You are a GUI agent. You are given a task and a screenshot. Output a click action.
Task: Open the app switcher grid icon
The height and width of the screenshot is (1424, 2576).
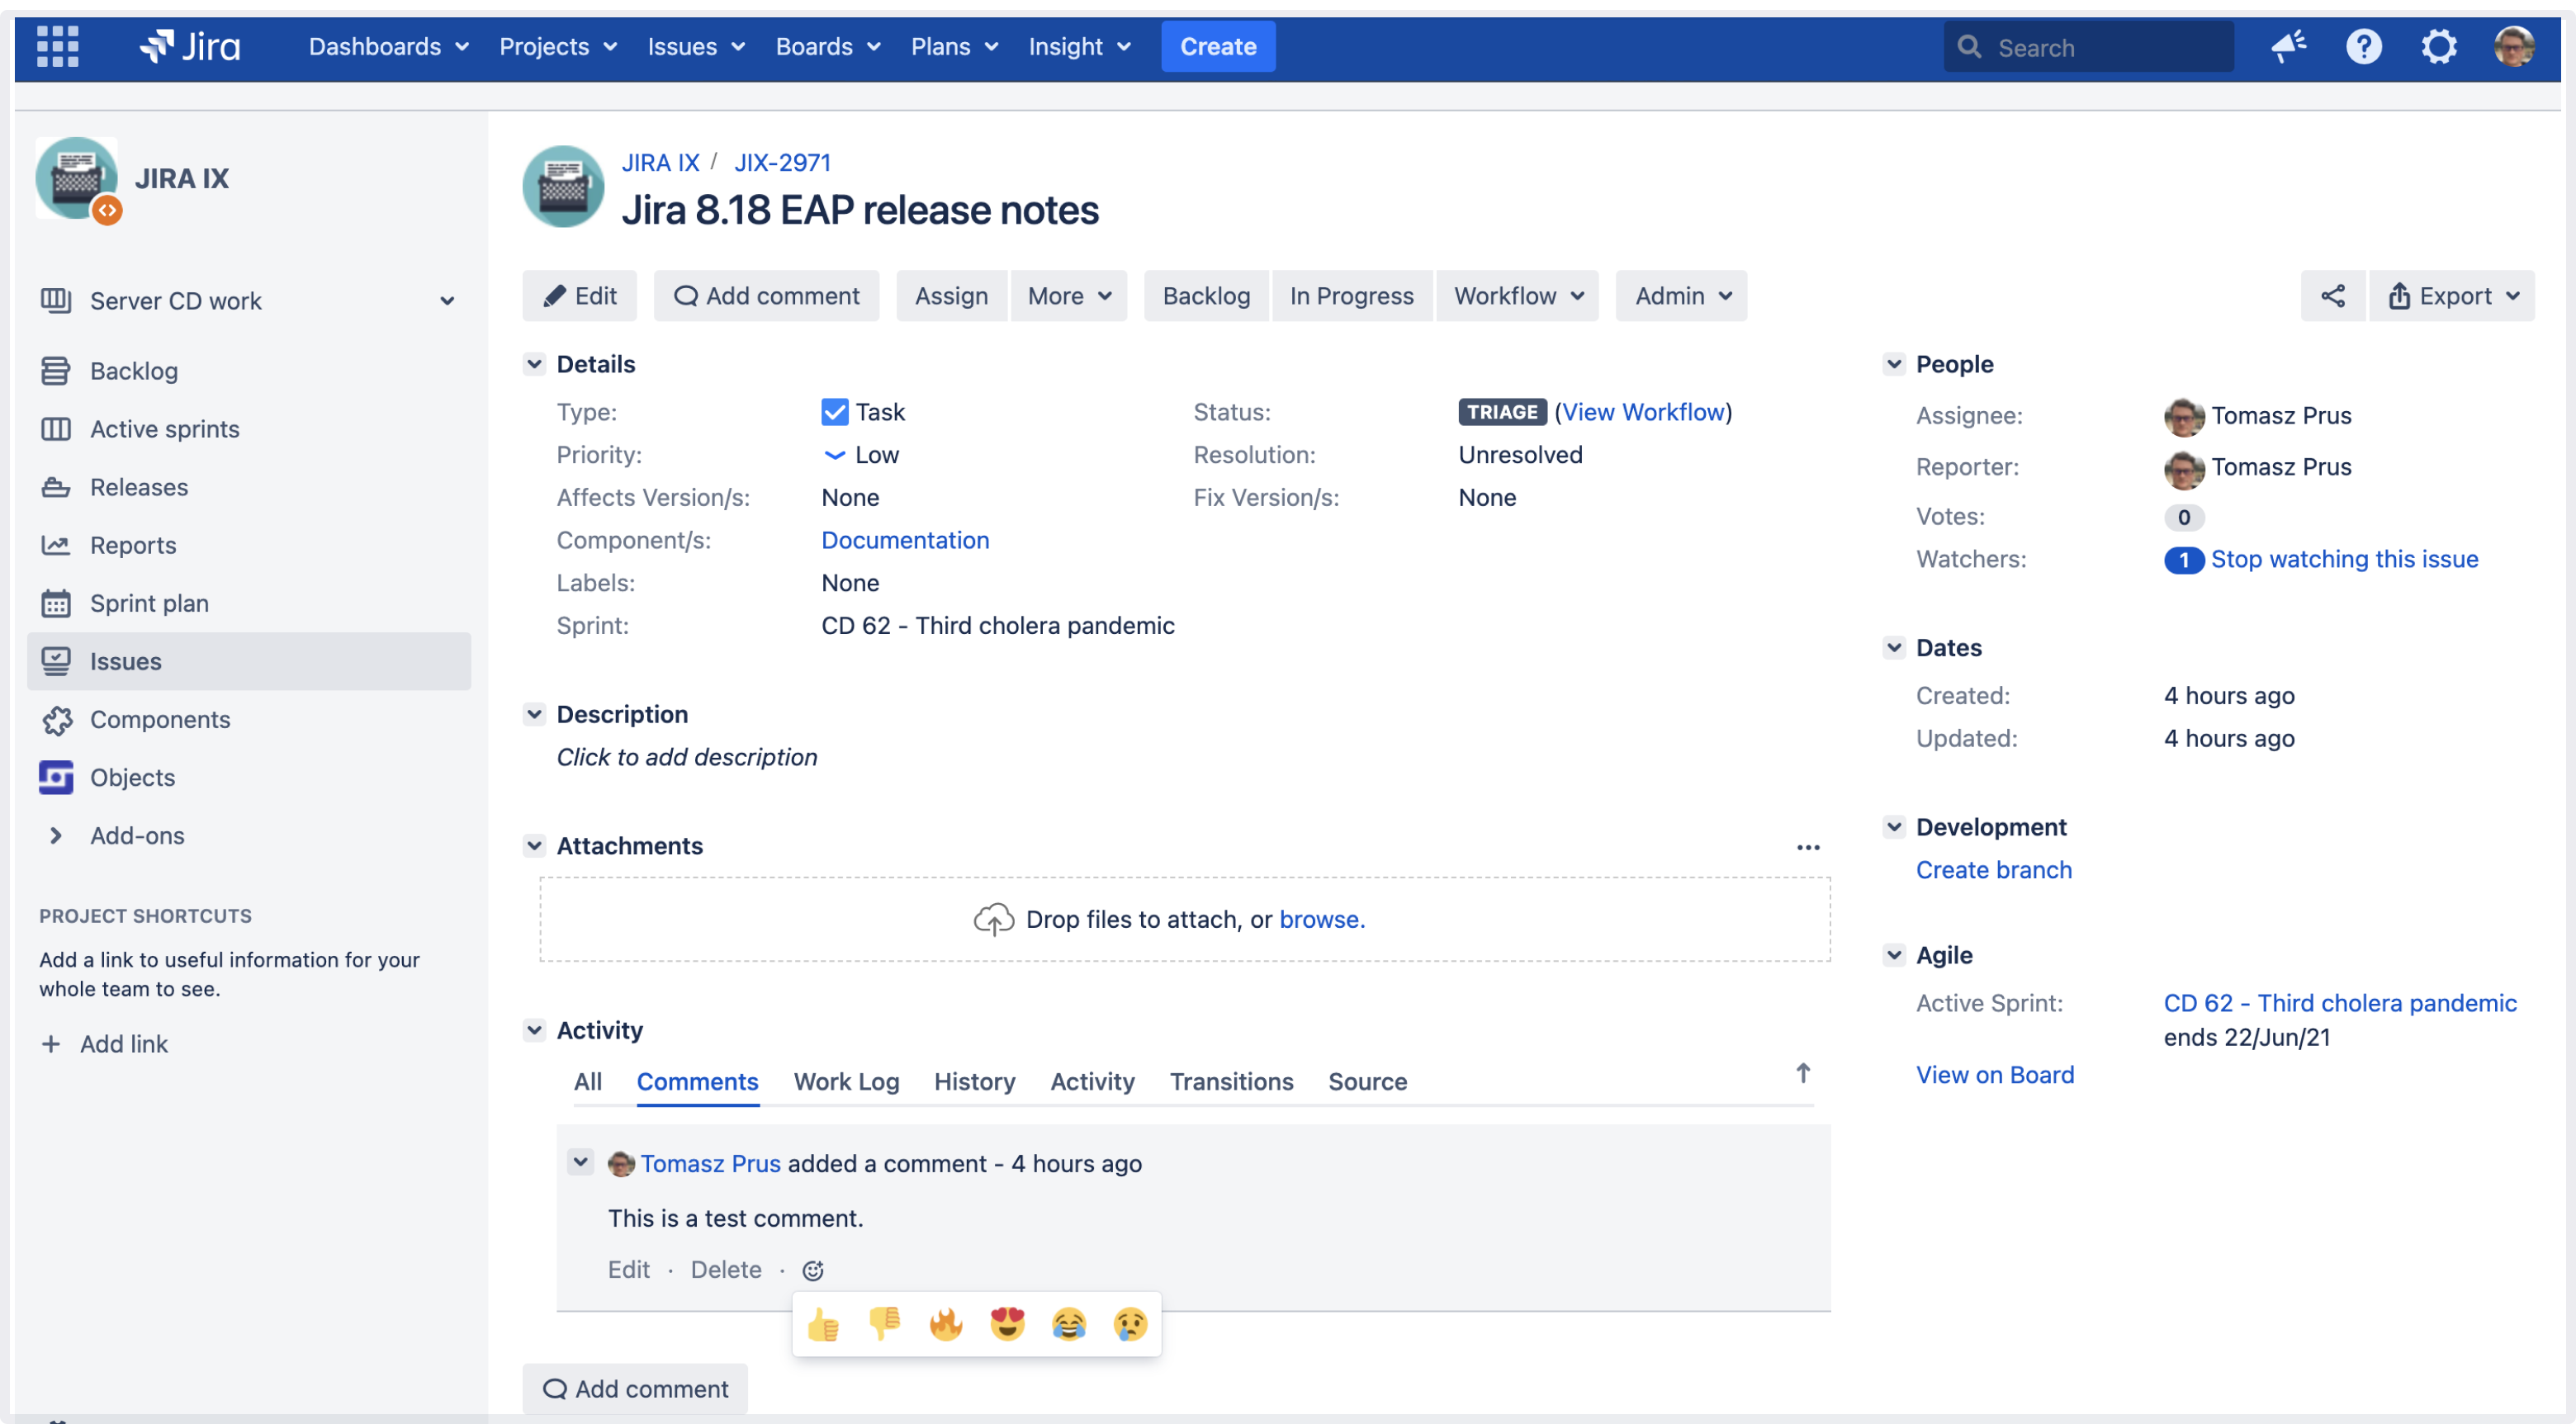pos(57,46)
